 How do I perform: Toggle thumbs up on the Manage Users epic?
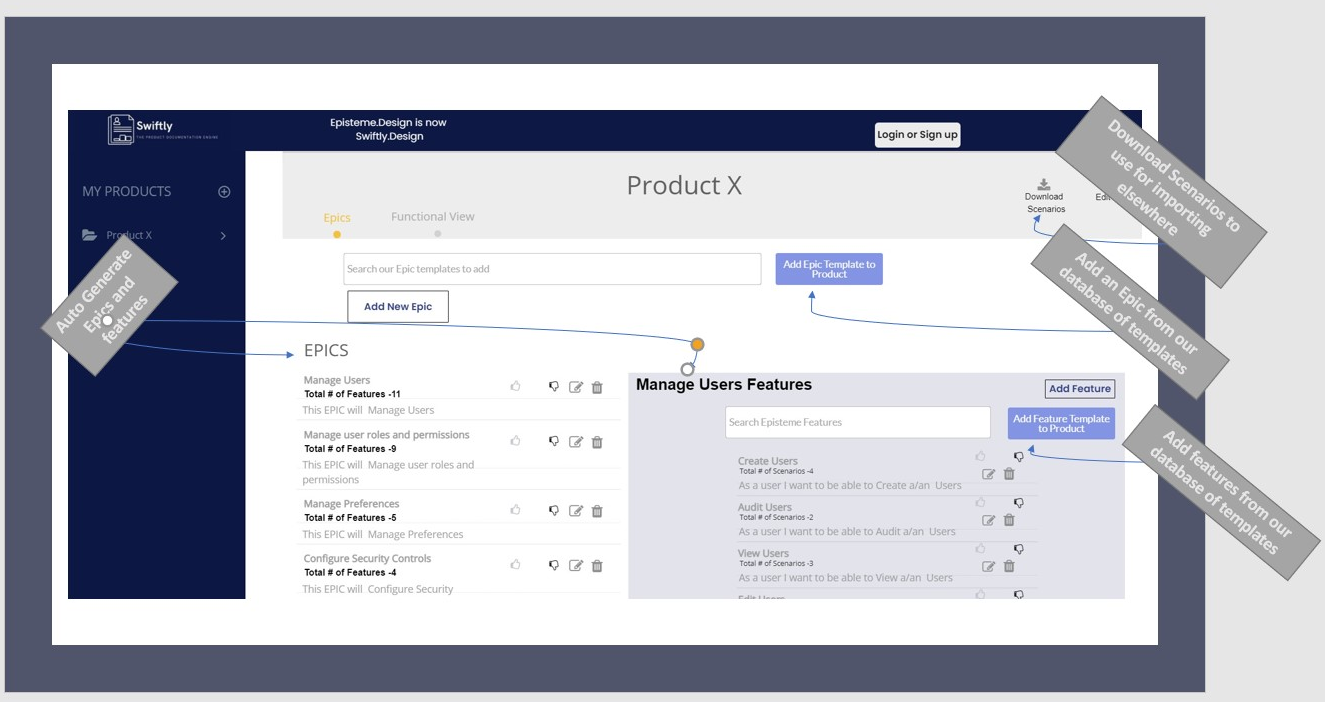click(x=516, y=385)
